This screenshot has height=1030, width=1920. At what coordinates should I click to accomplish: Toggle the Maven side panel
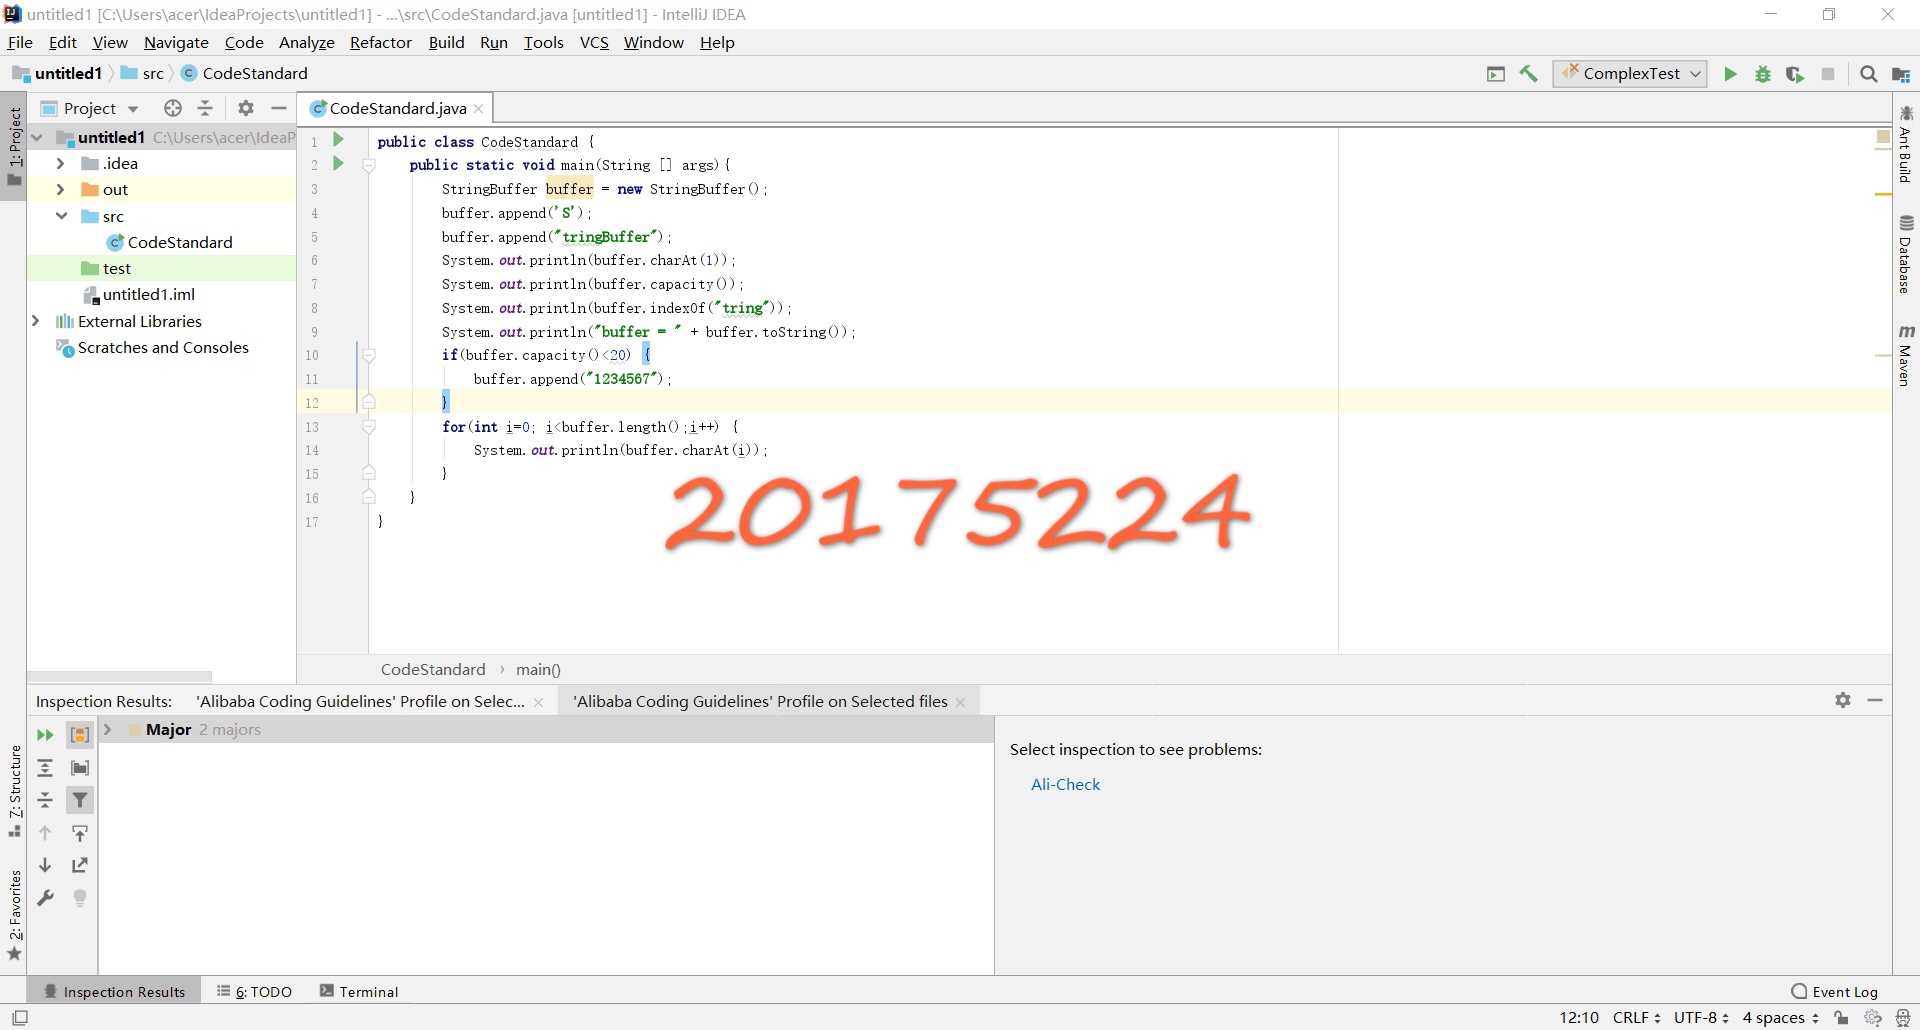coord(1906,355)
